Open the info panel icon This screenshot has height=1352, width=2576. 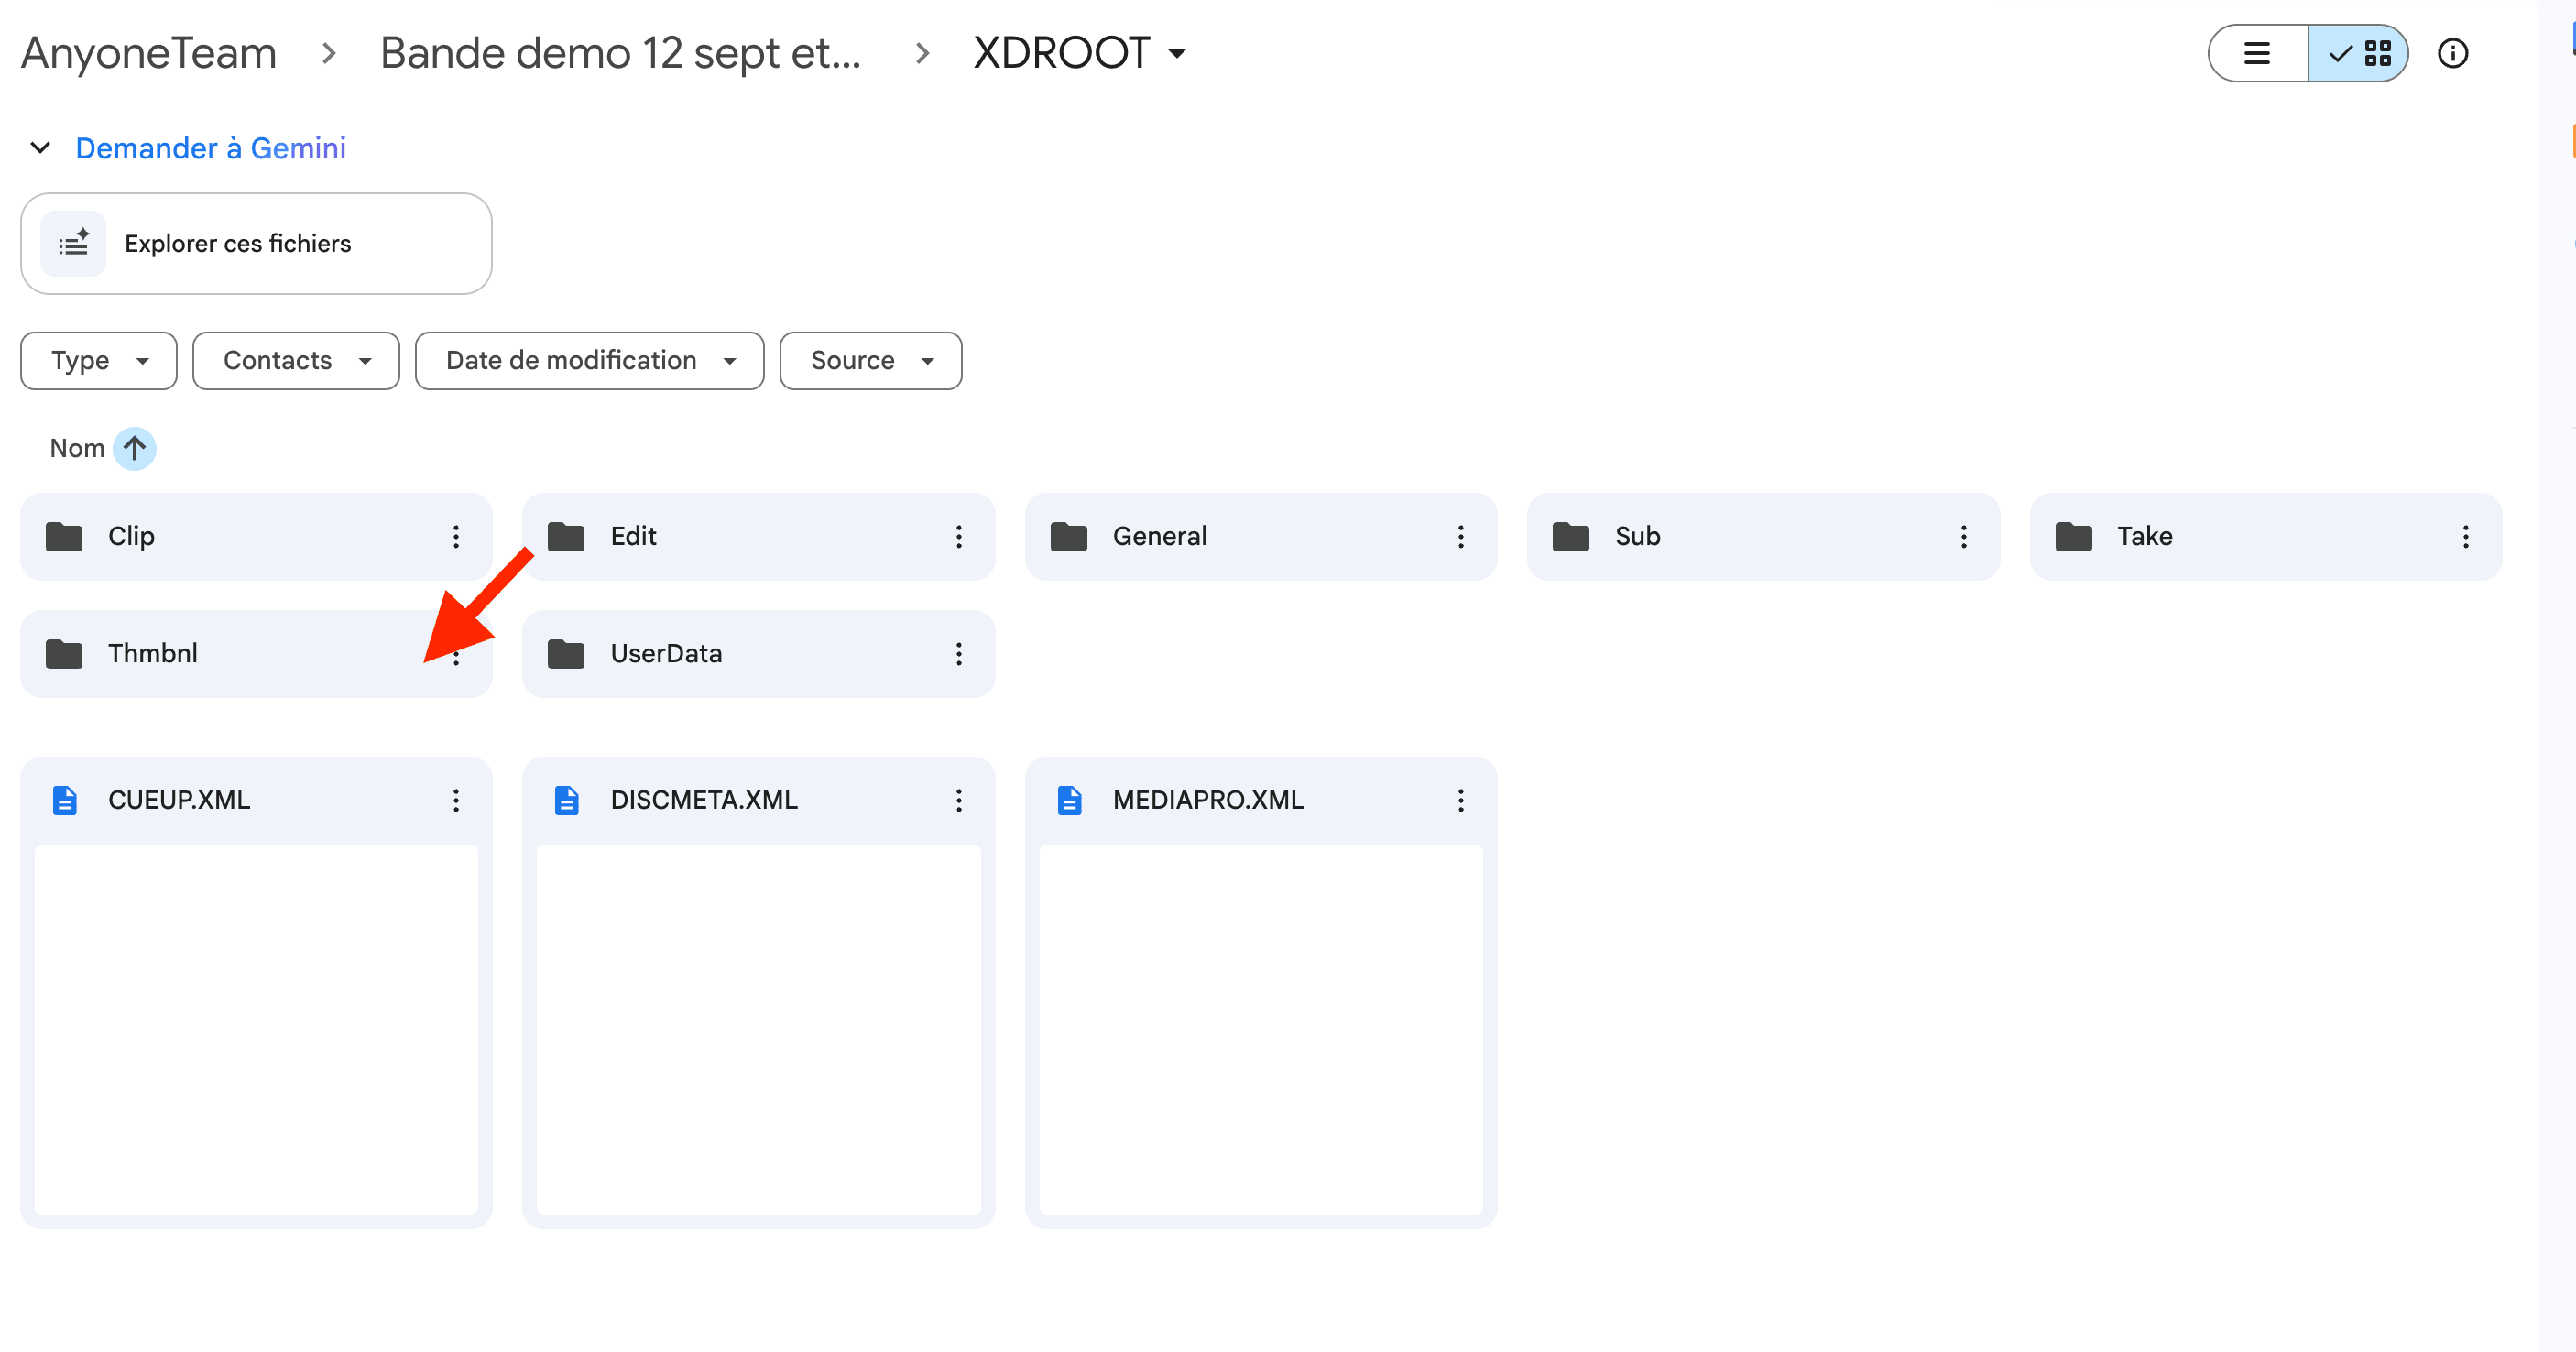tap(2453, 53)
